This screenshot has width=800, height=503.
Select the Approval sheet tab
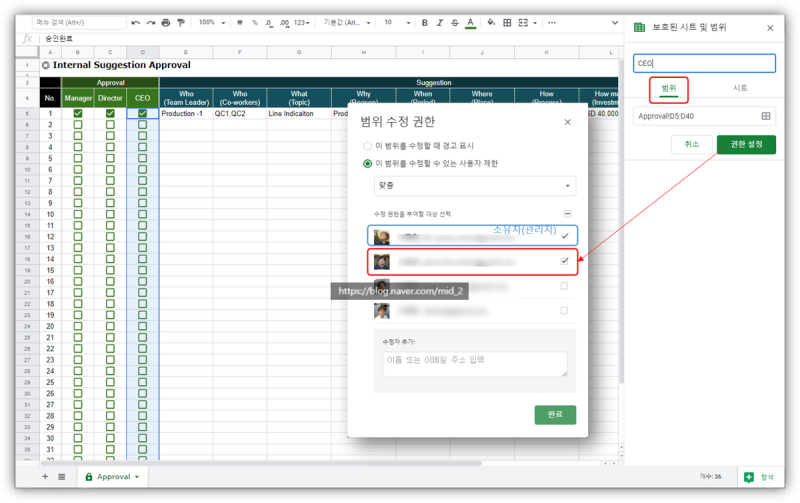[x=113, y=476]
